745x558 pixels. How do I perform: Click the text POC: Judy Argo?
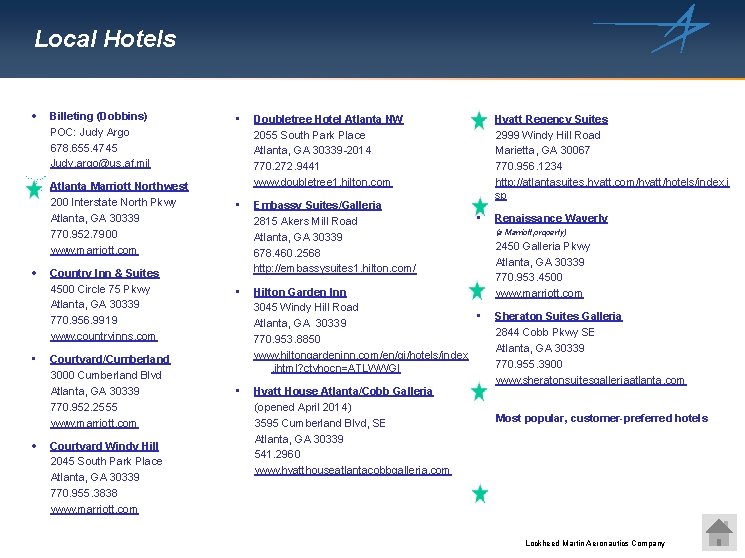(x=90, y=132)
